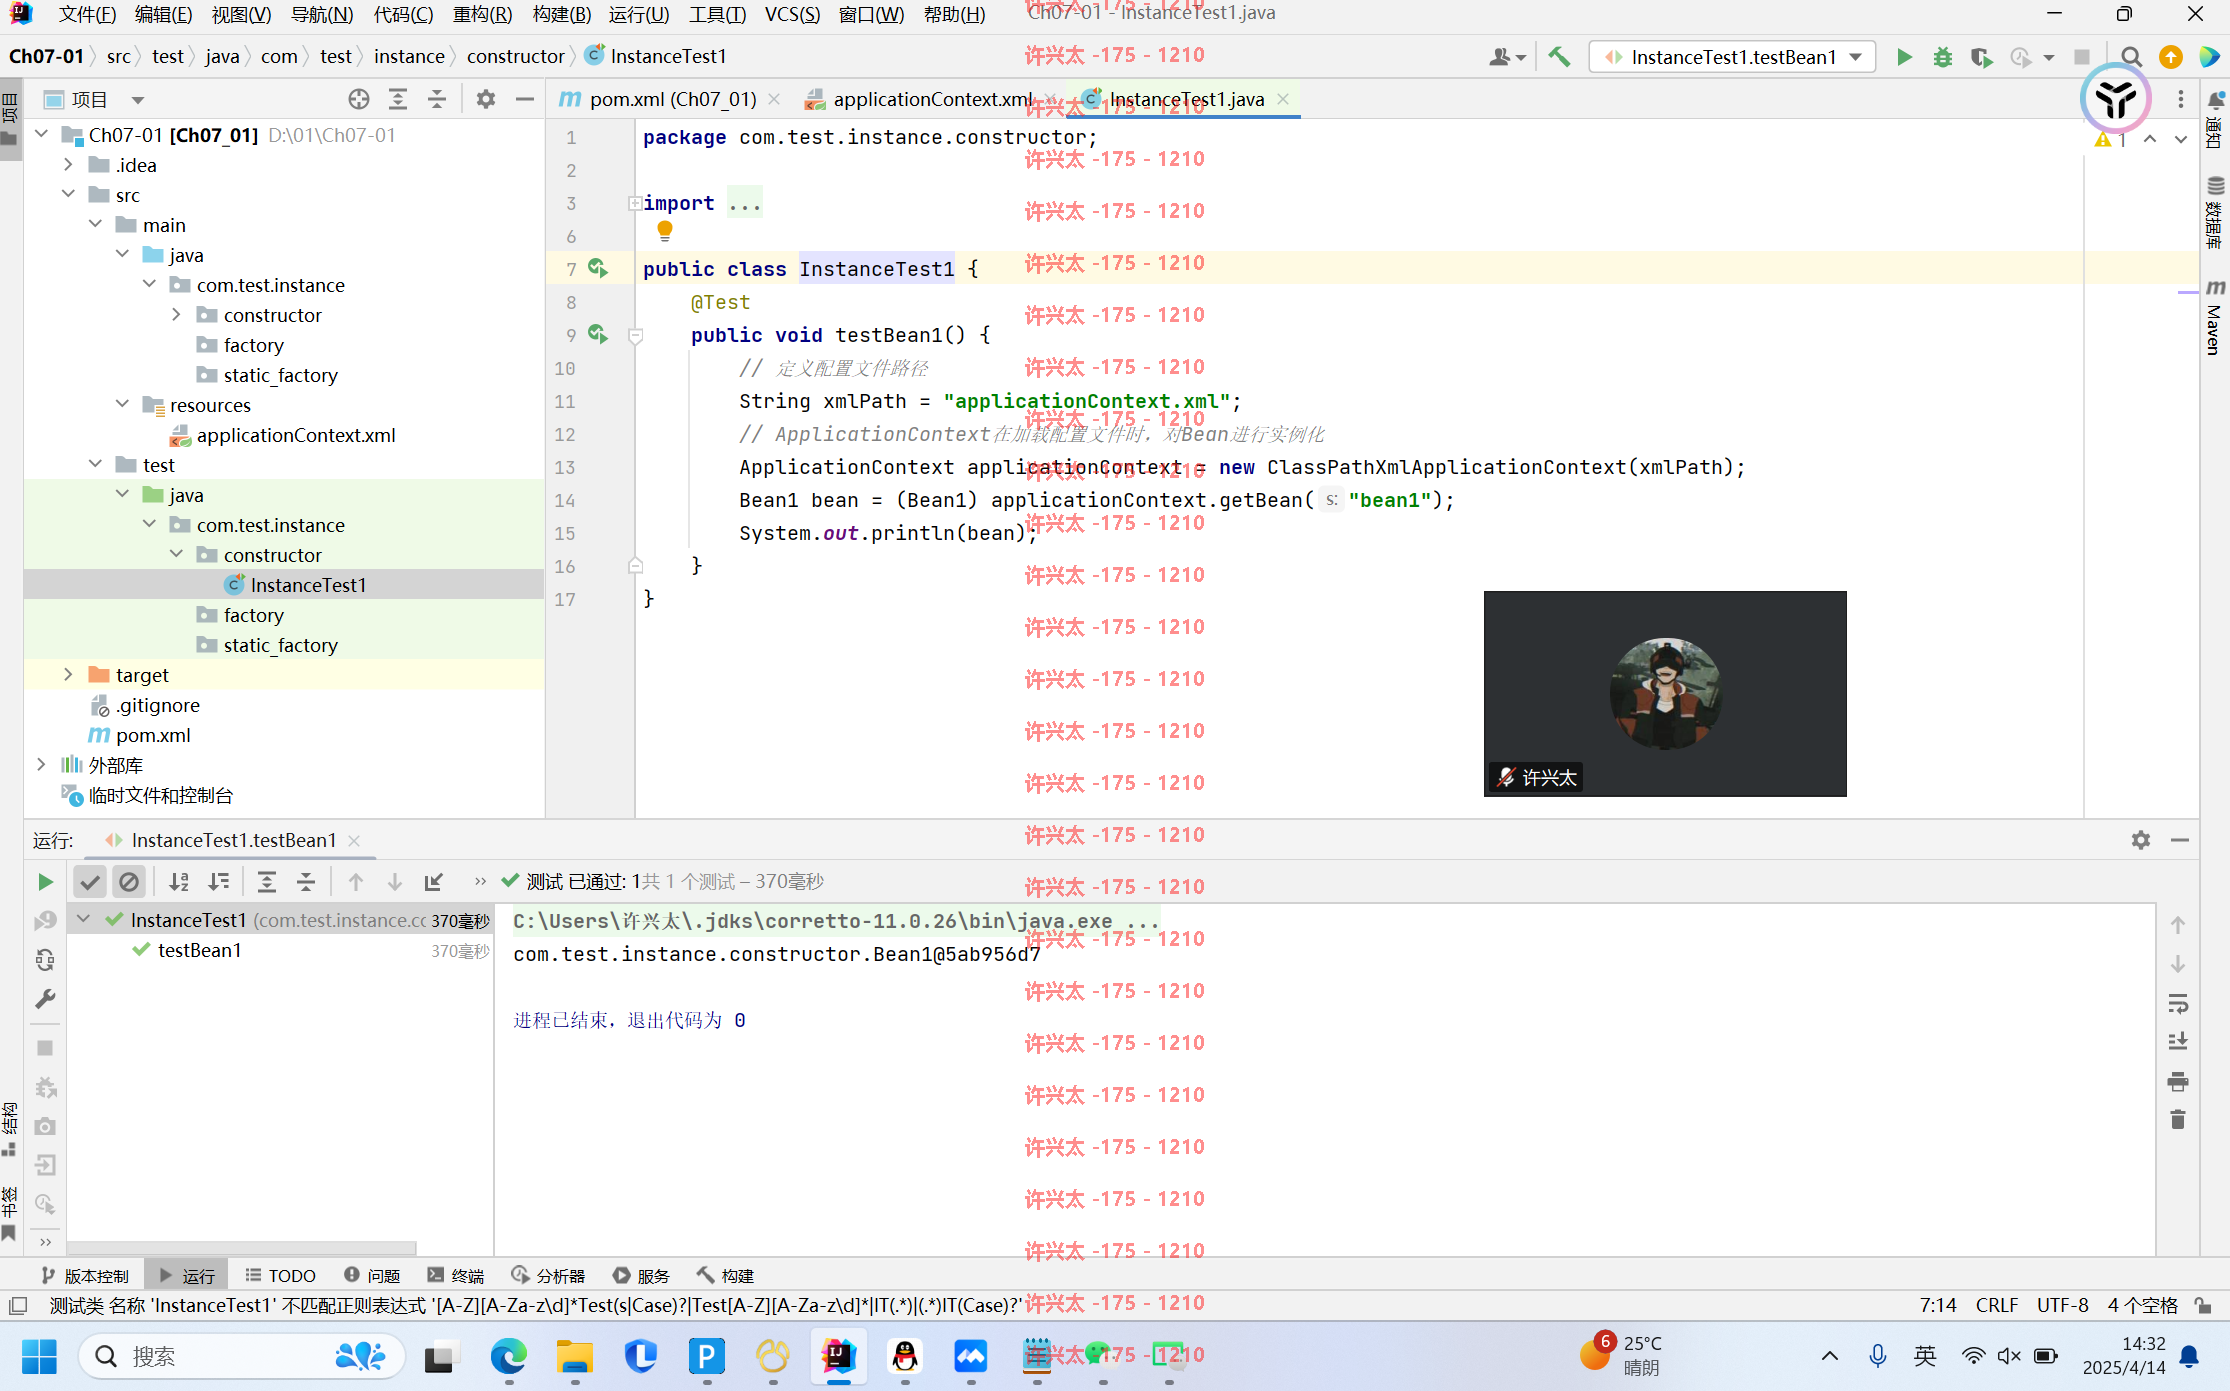Open Run panel settings gear
Image resolution: width=2230 pixels, height=1391 pixels.
(x=2141, y=840)
